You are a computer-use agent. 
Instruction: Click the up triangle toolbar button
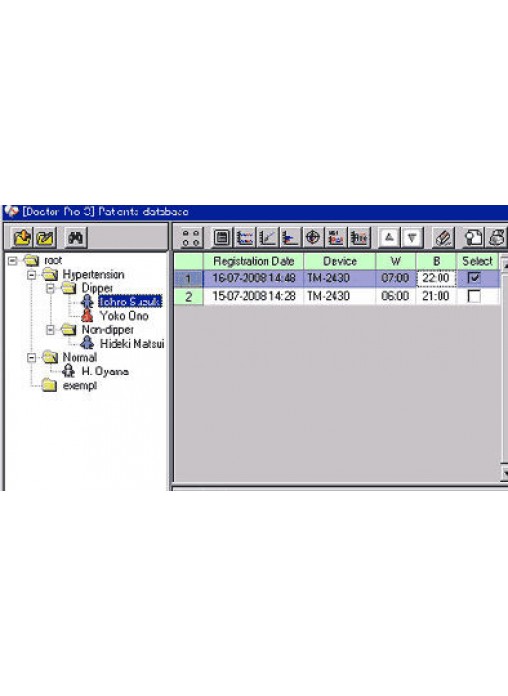(x=389, y=237)
